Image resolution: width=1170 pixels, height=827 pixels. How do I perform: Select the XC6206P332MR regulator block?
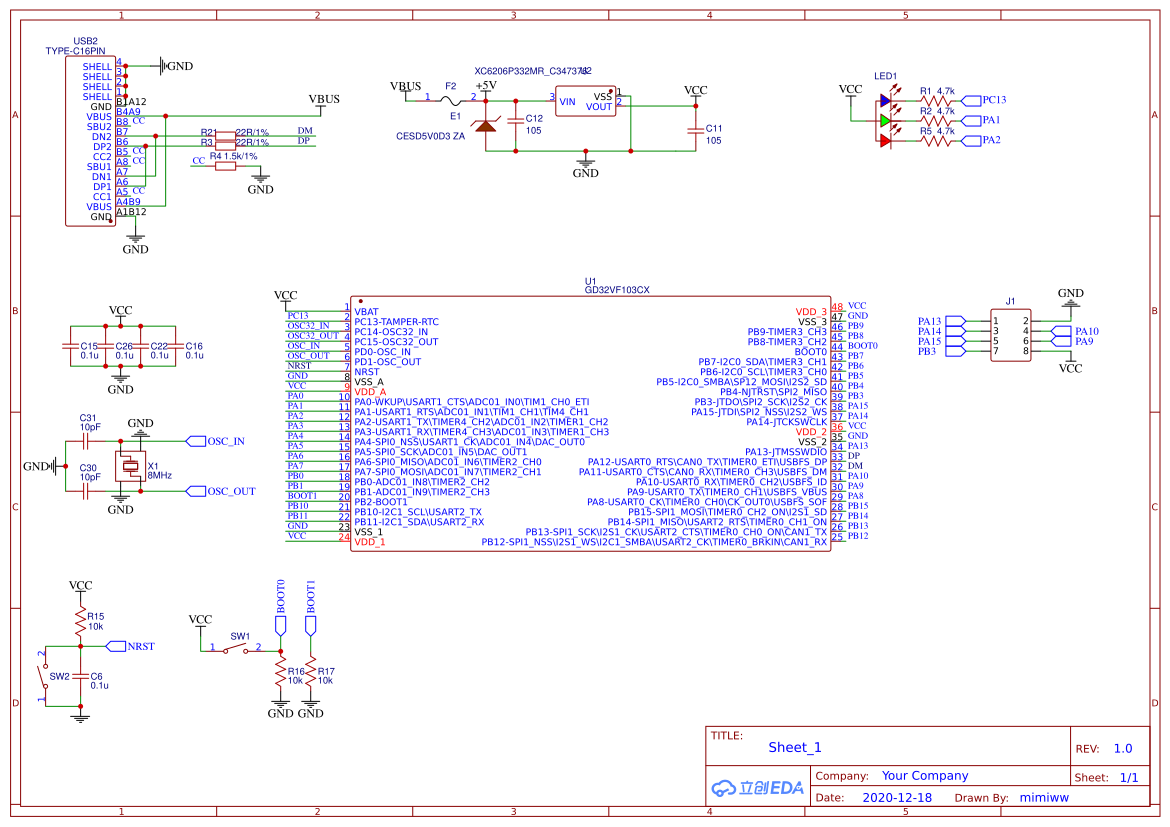[x=586, y=102]
